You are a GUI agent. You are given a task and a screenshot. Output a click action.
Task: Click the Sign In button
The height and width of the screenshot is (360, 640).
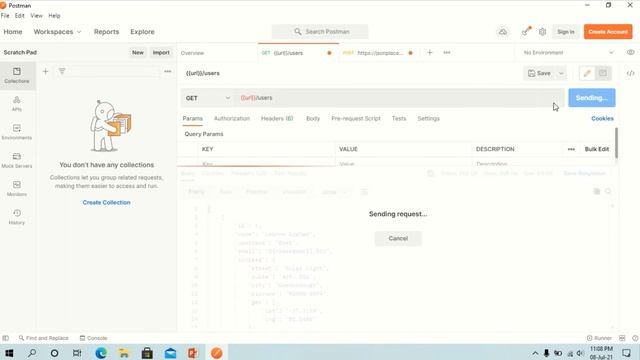566,31
